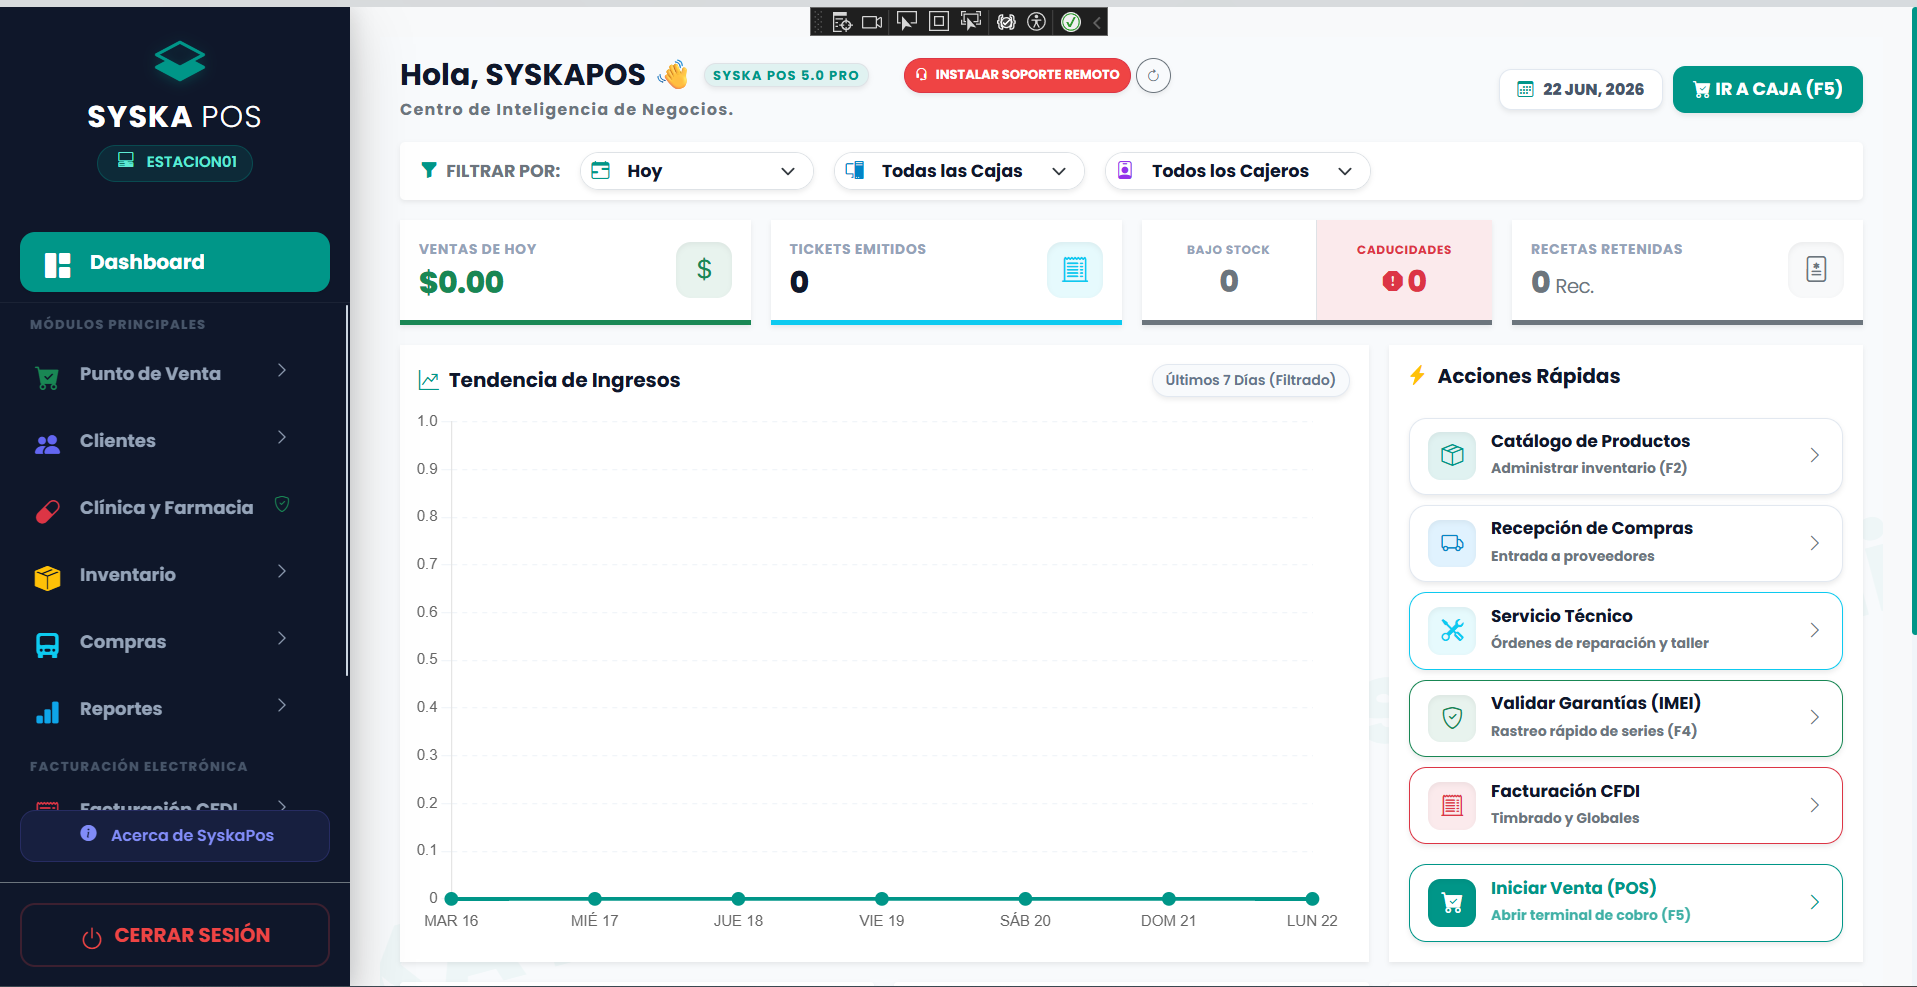Click the LUN 22 data point on chart
The image size is (1917, 987).
tap(1312, 899)
